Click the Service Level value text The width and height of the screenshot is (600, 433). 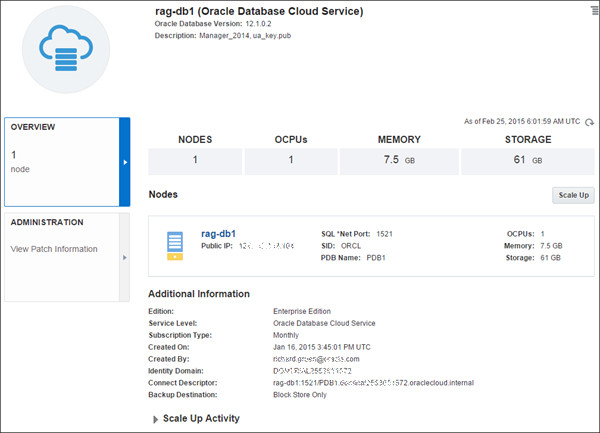(324, 323)
